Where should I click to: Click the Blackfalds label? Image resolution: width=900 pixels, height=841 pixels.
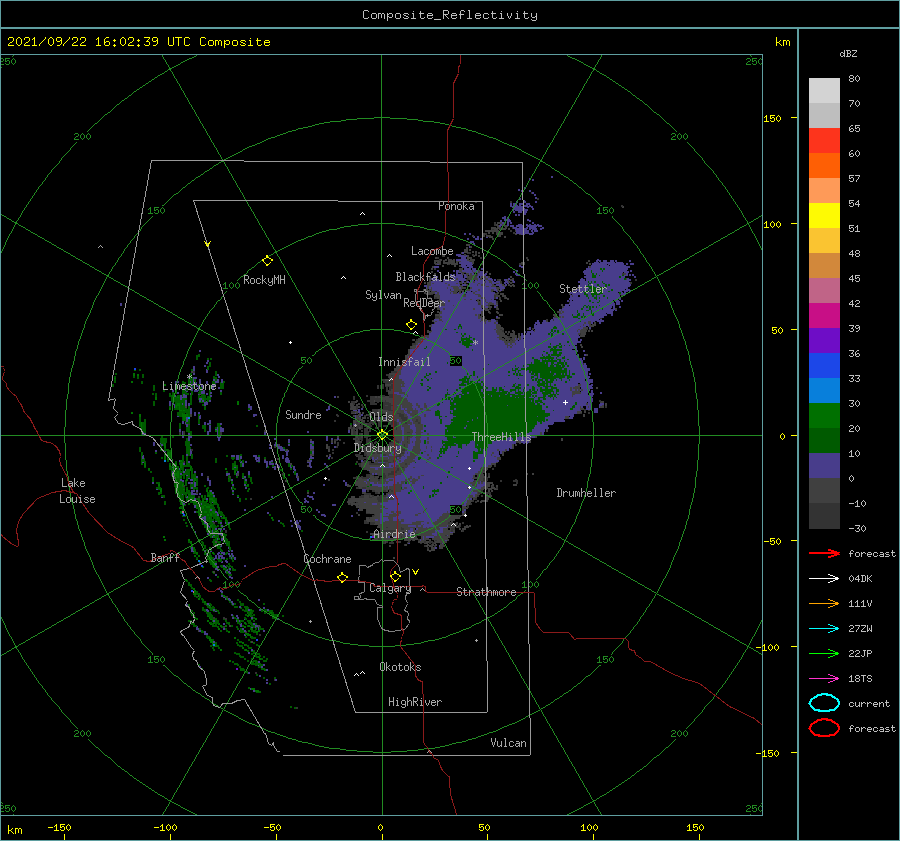[x=425, y=277]
